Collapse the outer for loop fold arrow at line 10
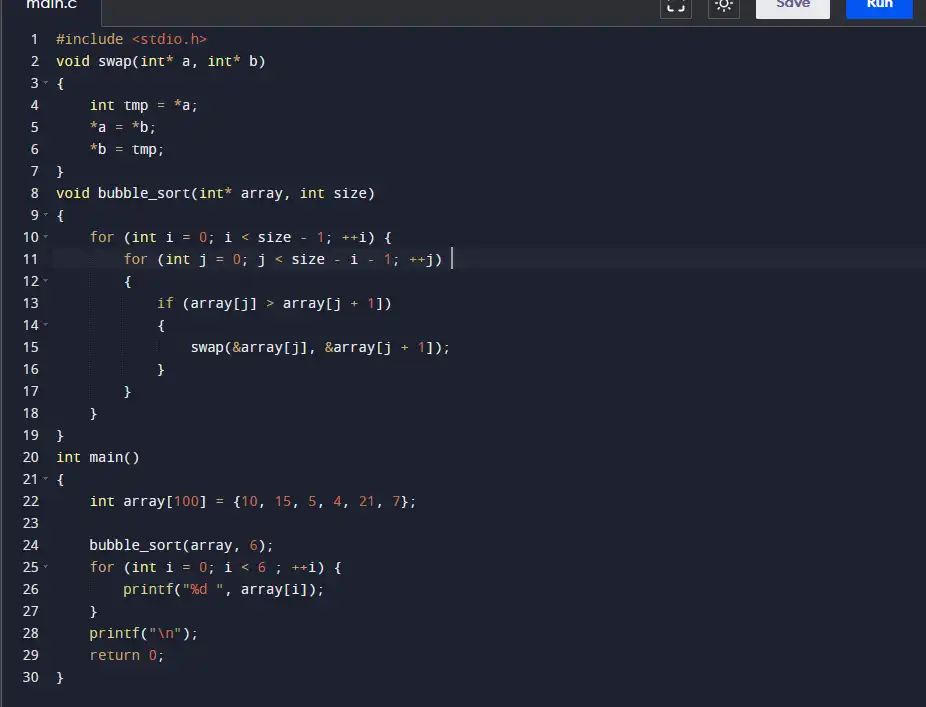This screenshot has width=926, height=707. (45, 237)
